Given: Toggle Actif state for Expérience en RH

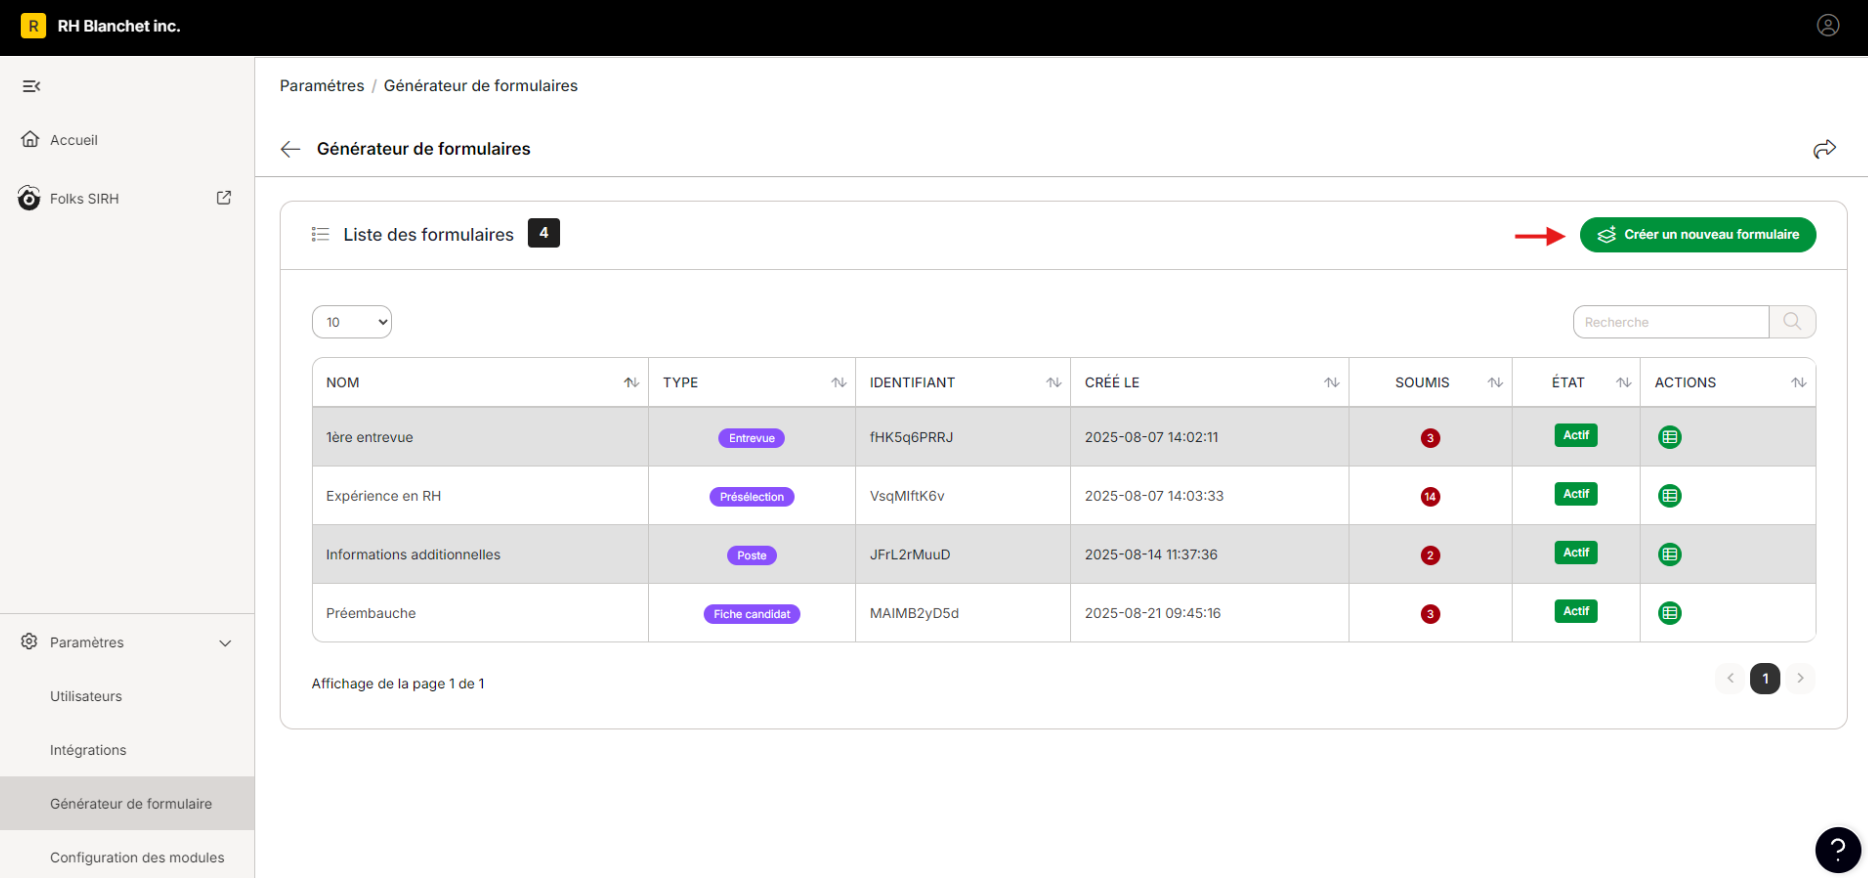Looking at the screenshot, I should click(x=1576, y=494).
